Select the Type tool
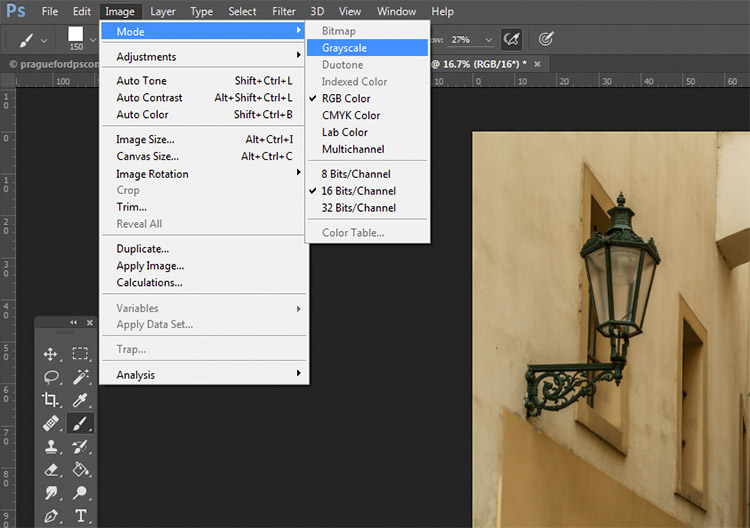750x528 pixels. pyautogui.click(x=80, y=516)
